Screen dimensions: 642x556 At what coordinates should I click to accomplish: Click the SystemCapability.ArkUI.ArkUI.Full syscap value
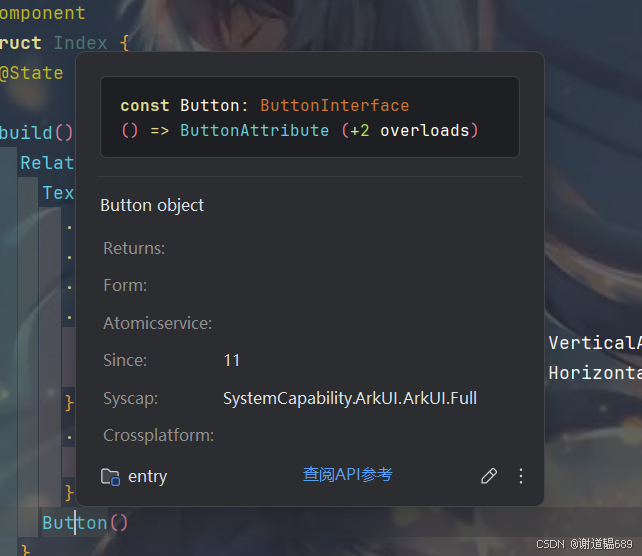(x=349, y=398)
